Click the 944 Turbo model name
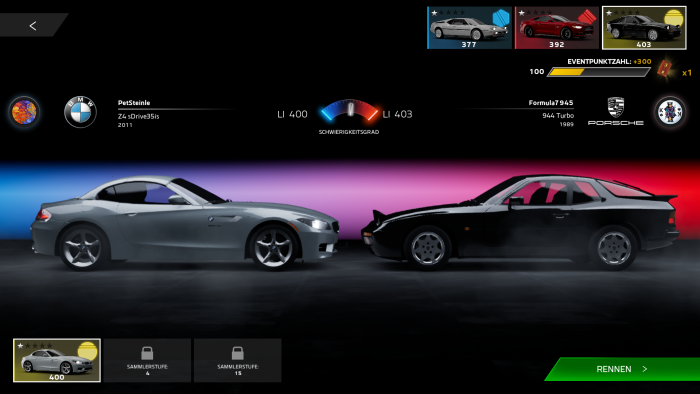This screenshot has height=394, width=700. pyautogui.click(x=558, y=116)
